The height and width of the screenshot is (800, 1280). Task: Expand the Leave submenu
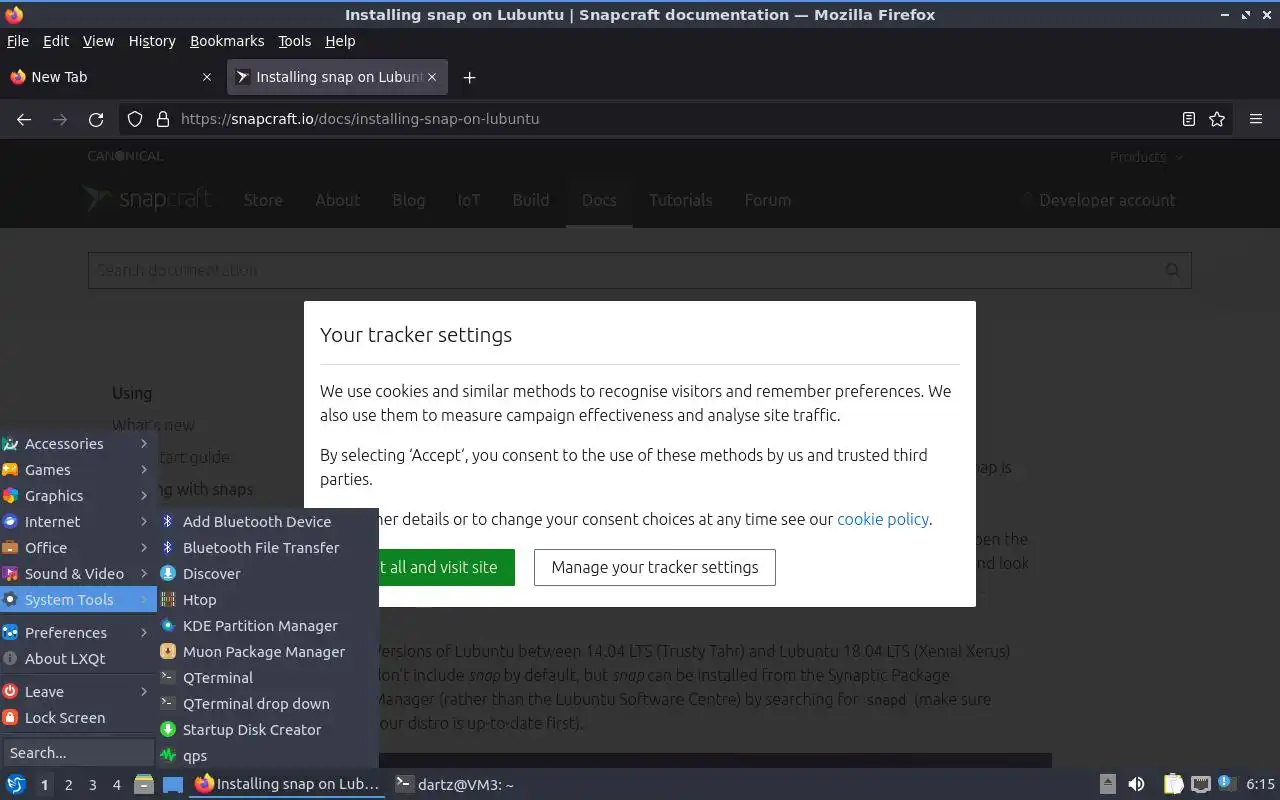click(78, 691)
